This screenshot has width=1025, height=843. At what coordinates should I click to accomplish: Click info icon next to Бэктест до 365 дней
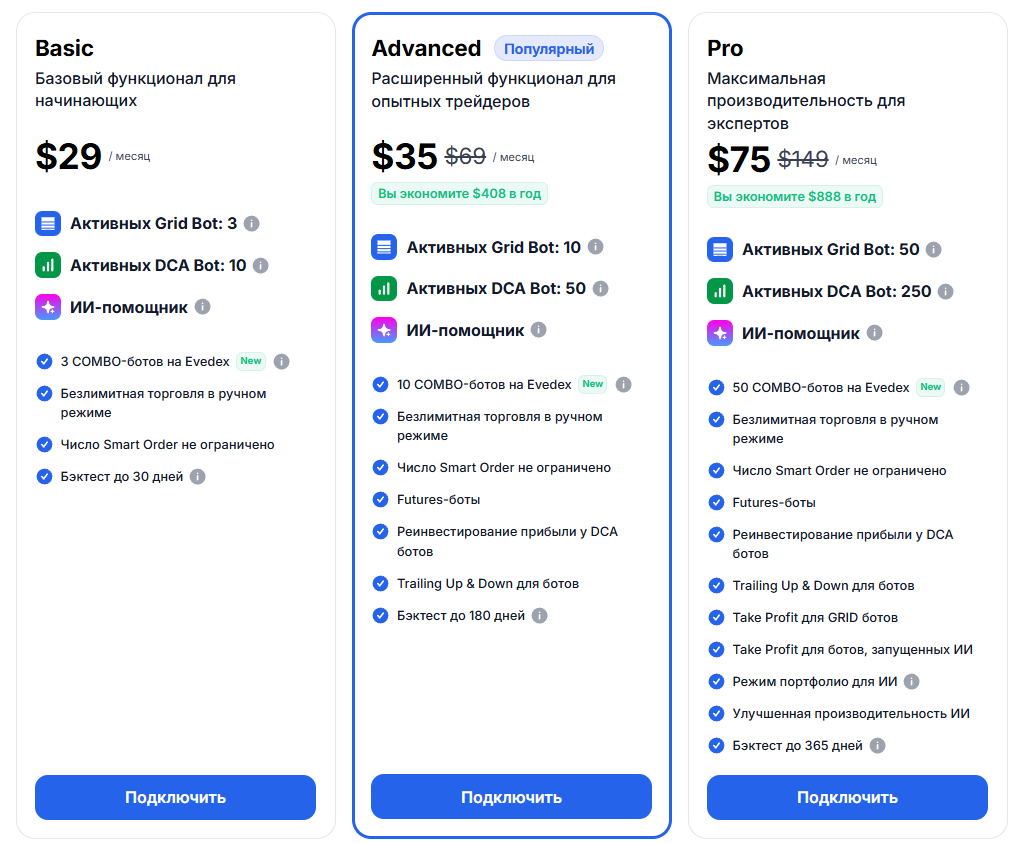[x=877, y=746]
